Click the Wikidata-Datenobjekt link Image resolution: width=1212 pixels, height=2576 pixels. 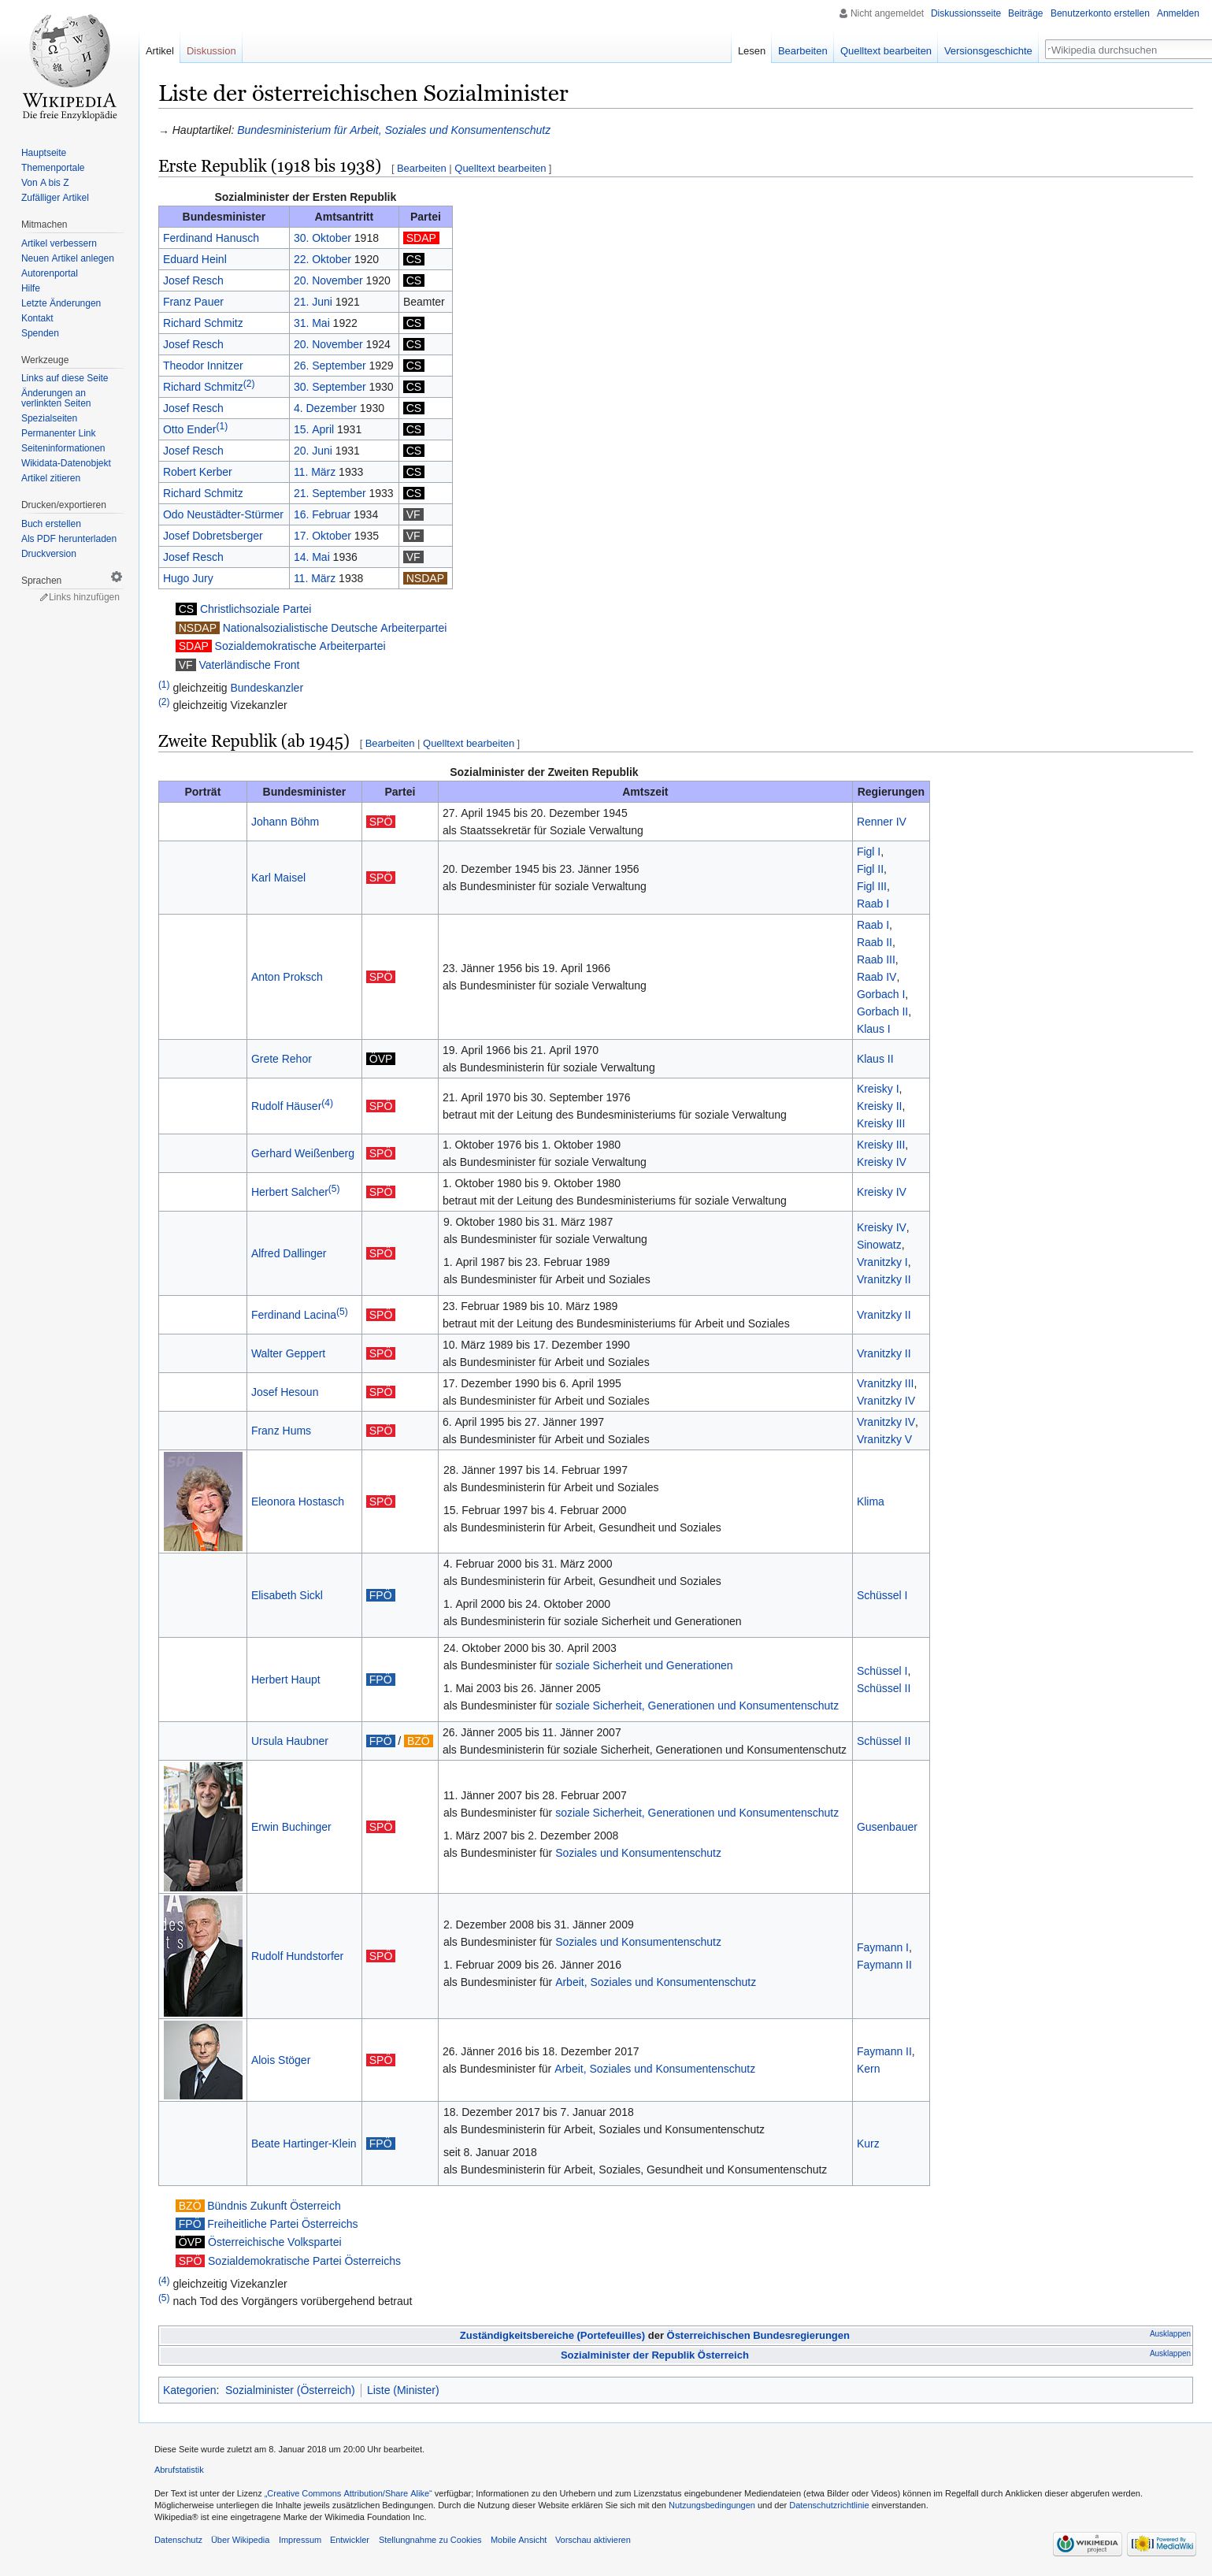(x=66, y=463)
